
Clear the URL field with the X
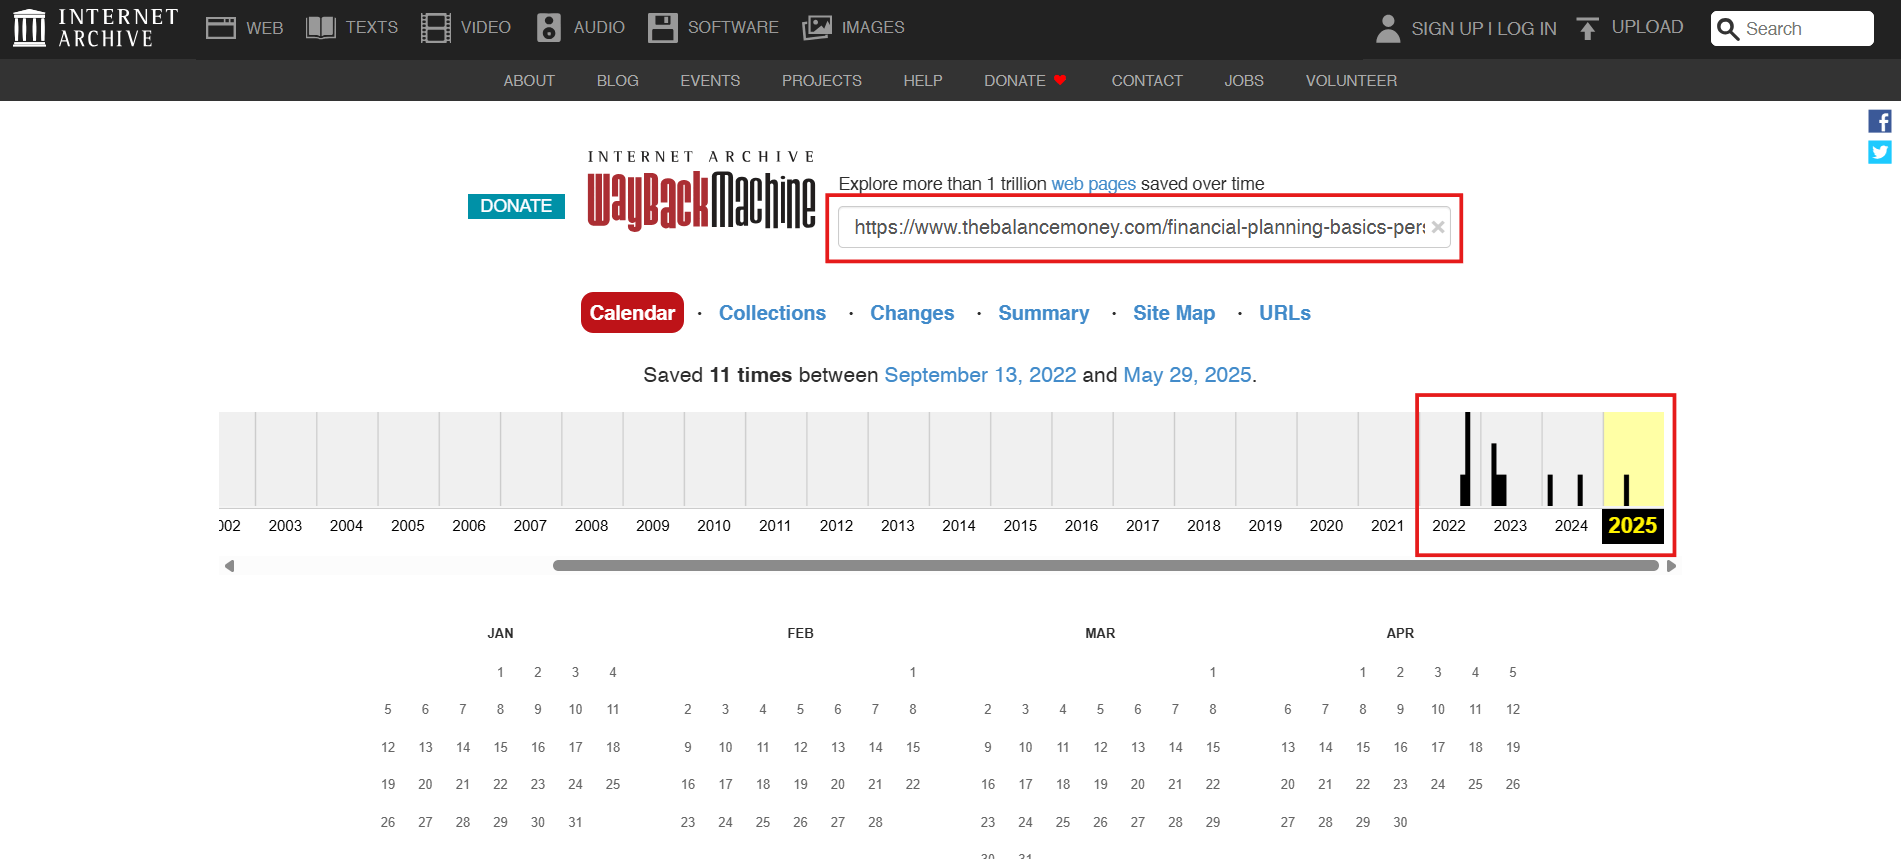click(x=1437, y=227)
